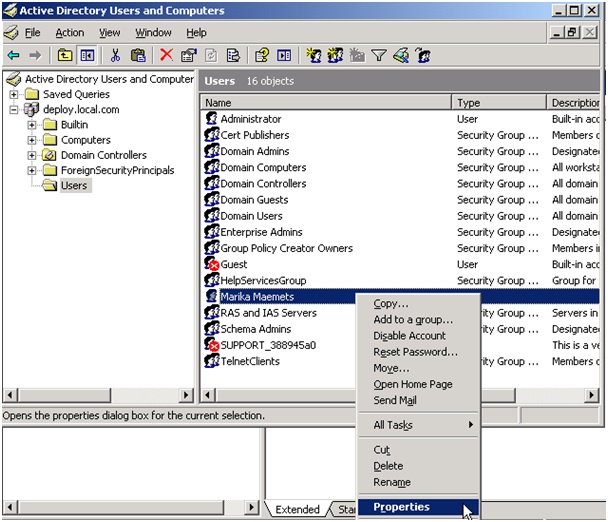Click the list pane right scroll arrow

[592, 395]
